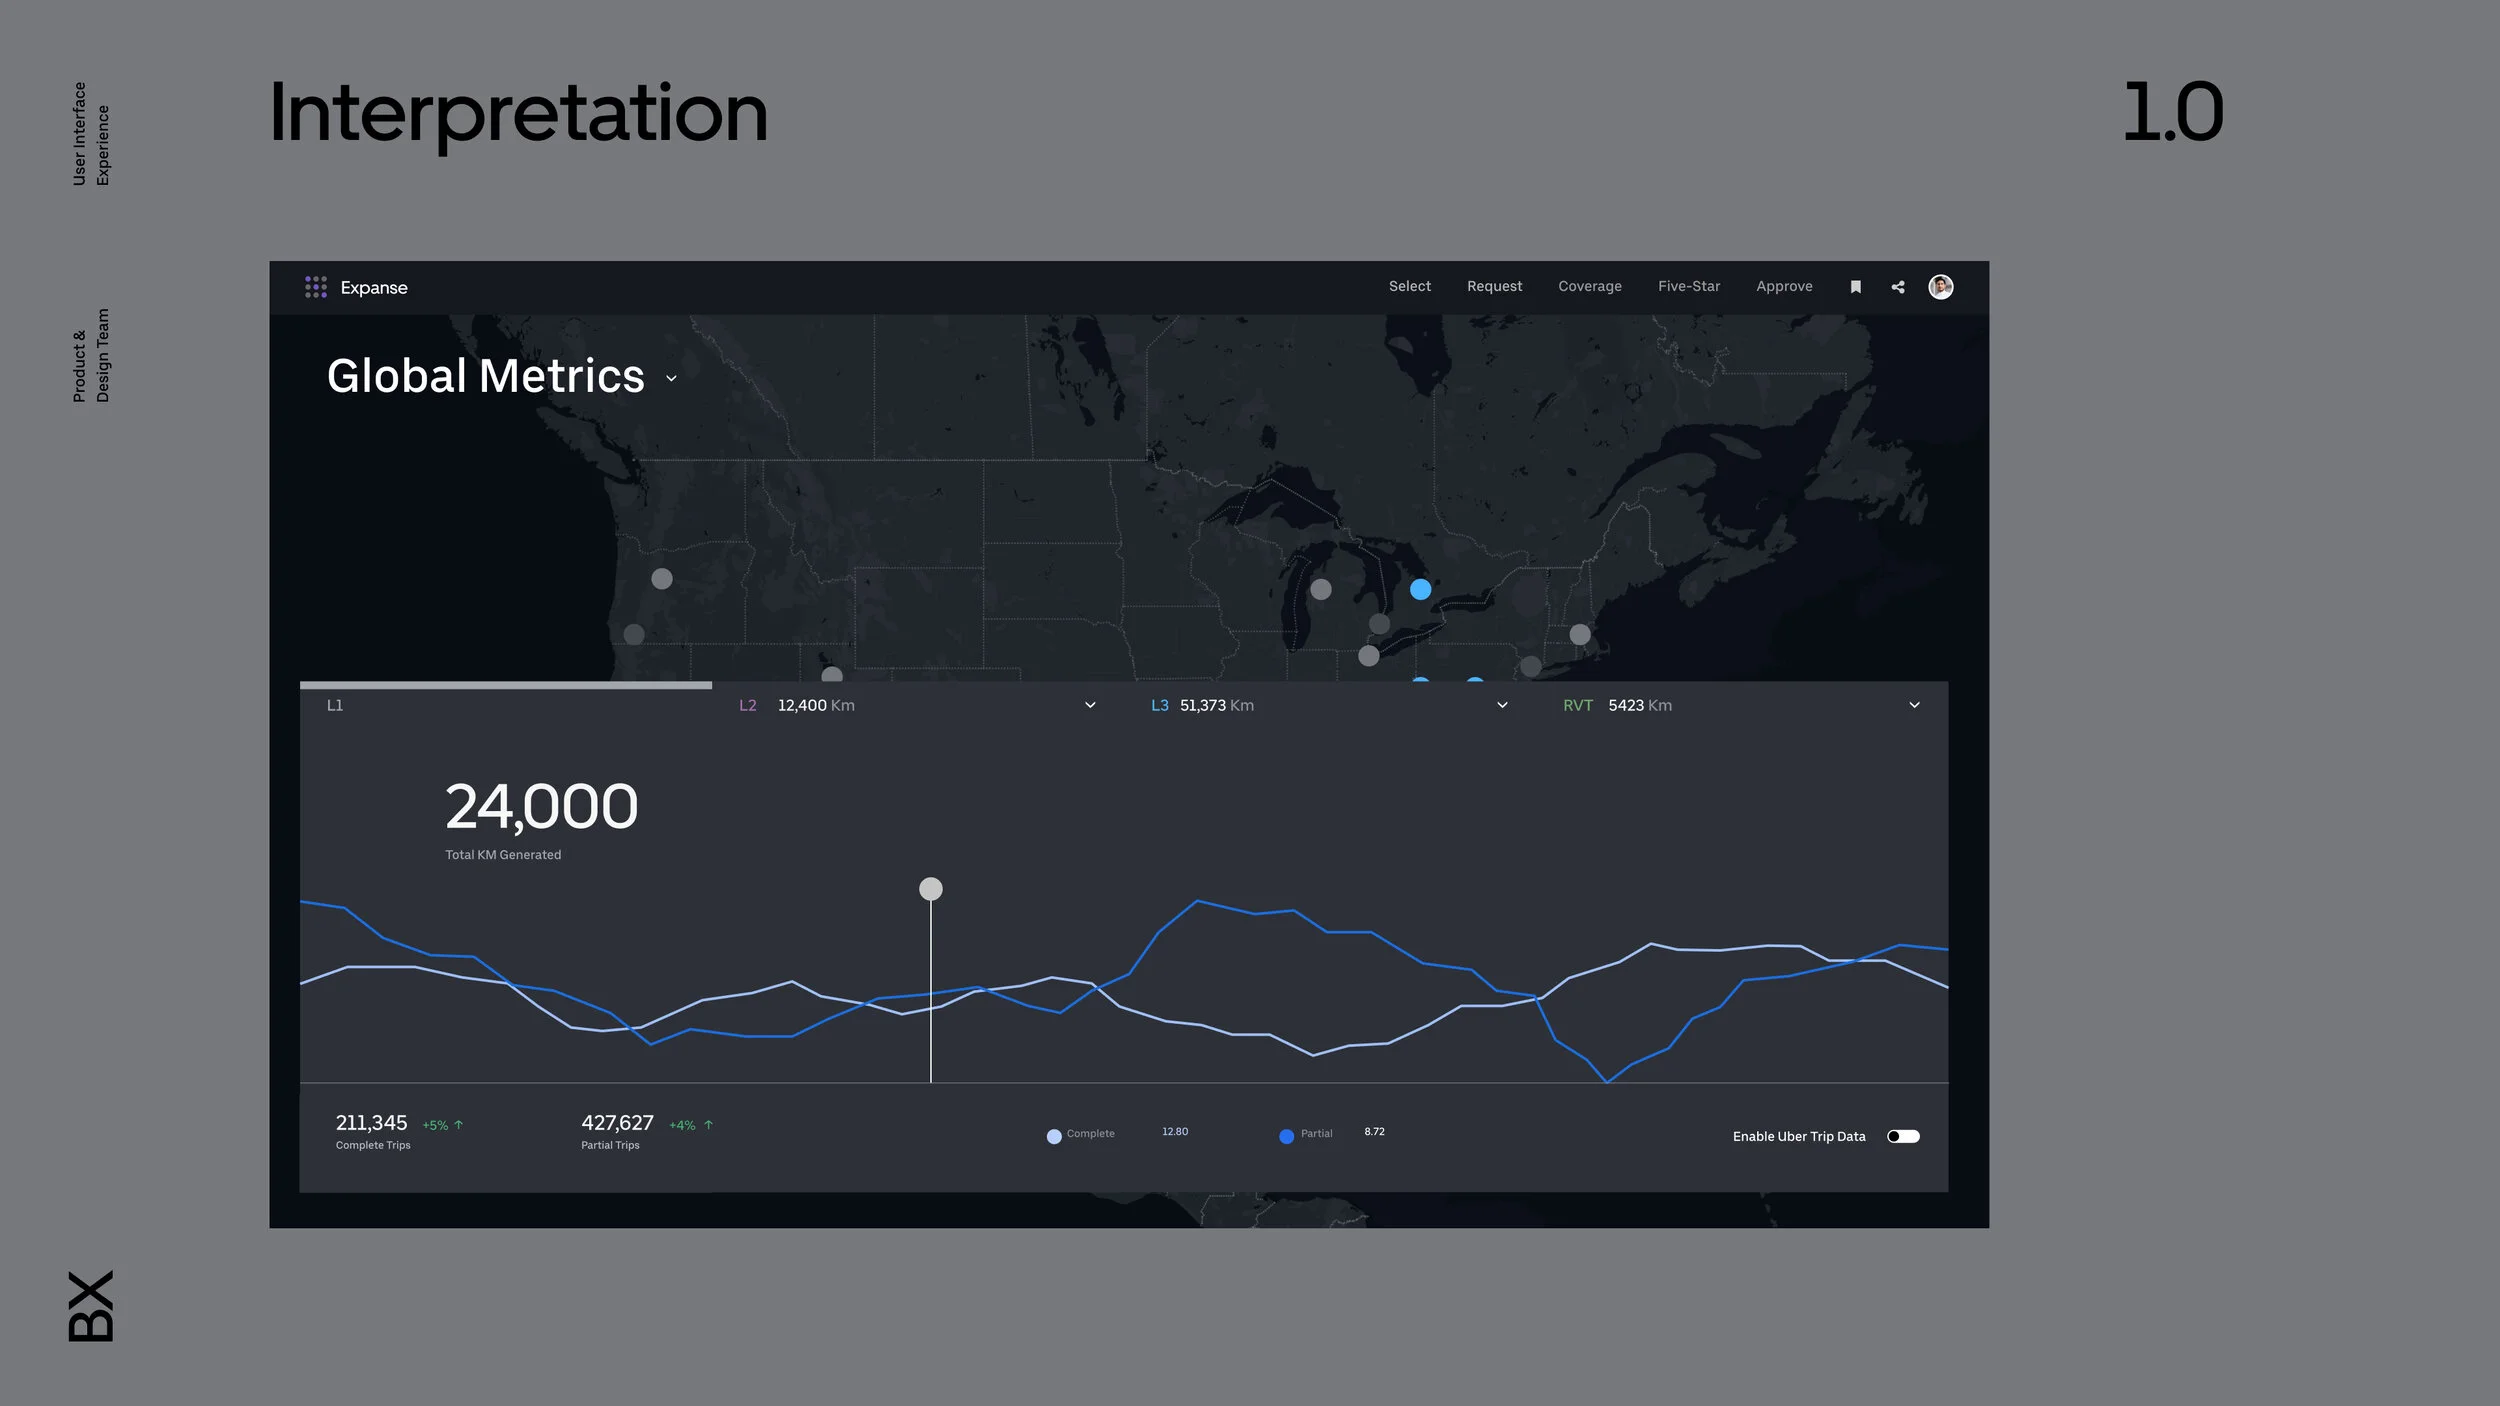Click the blue Partial legend dot

click(x=1286, y=1136)
